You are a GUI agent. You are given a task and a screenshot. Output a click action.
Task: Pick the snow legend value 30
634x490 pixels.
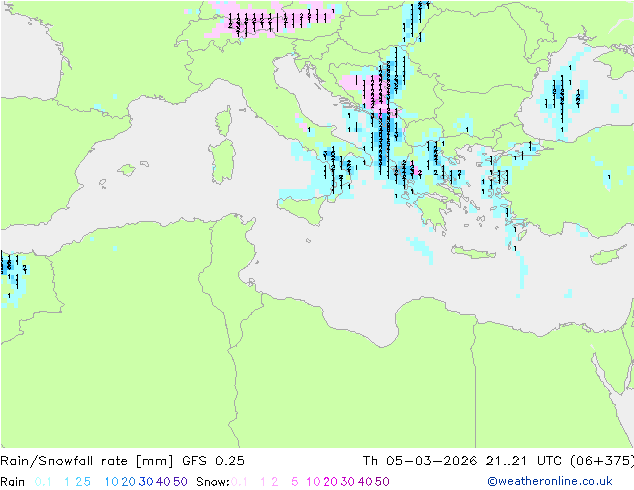(348, 482)
